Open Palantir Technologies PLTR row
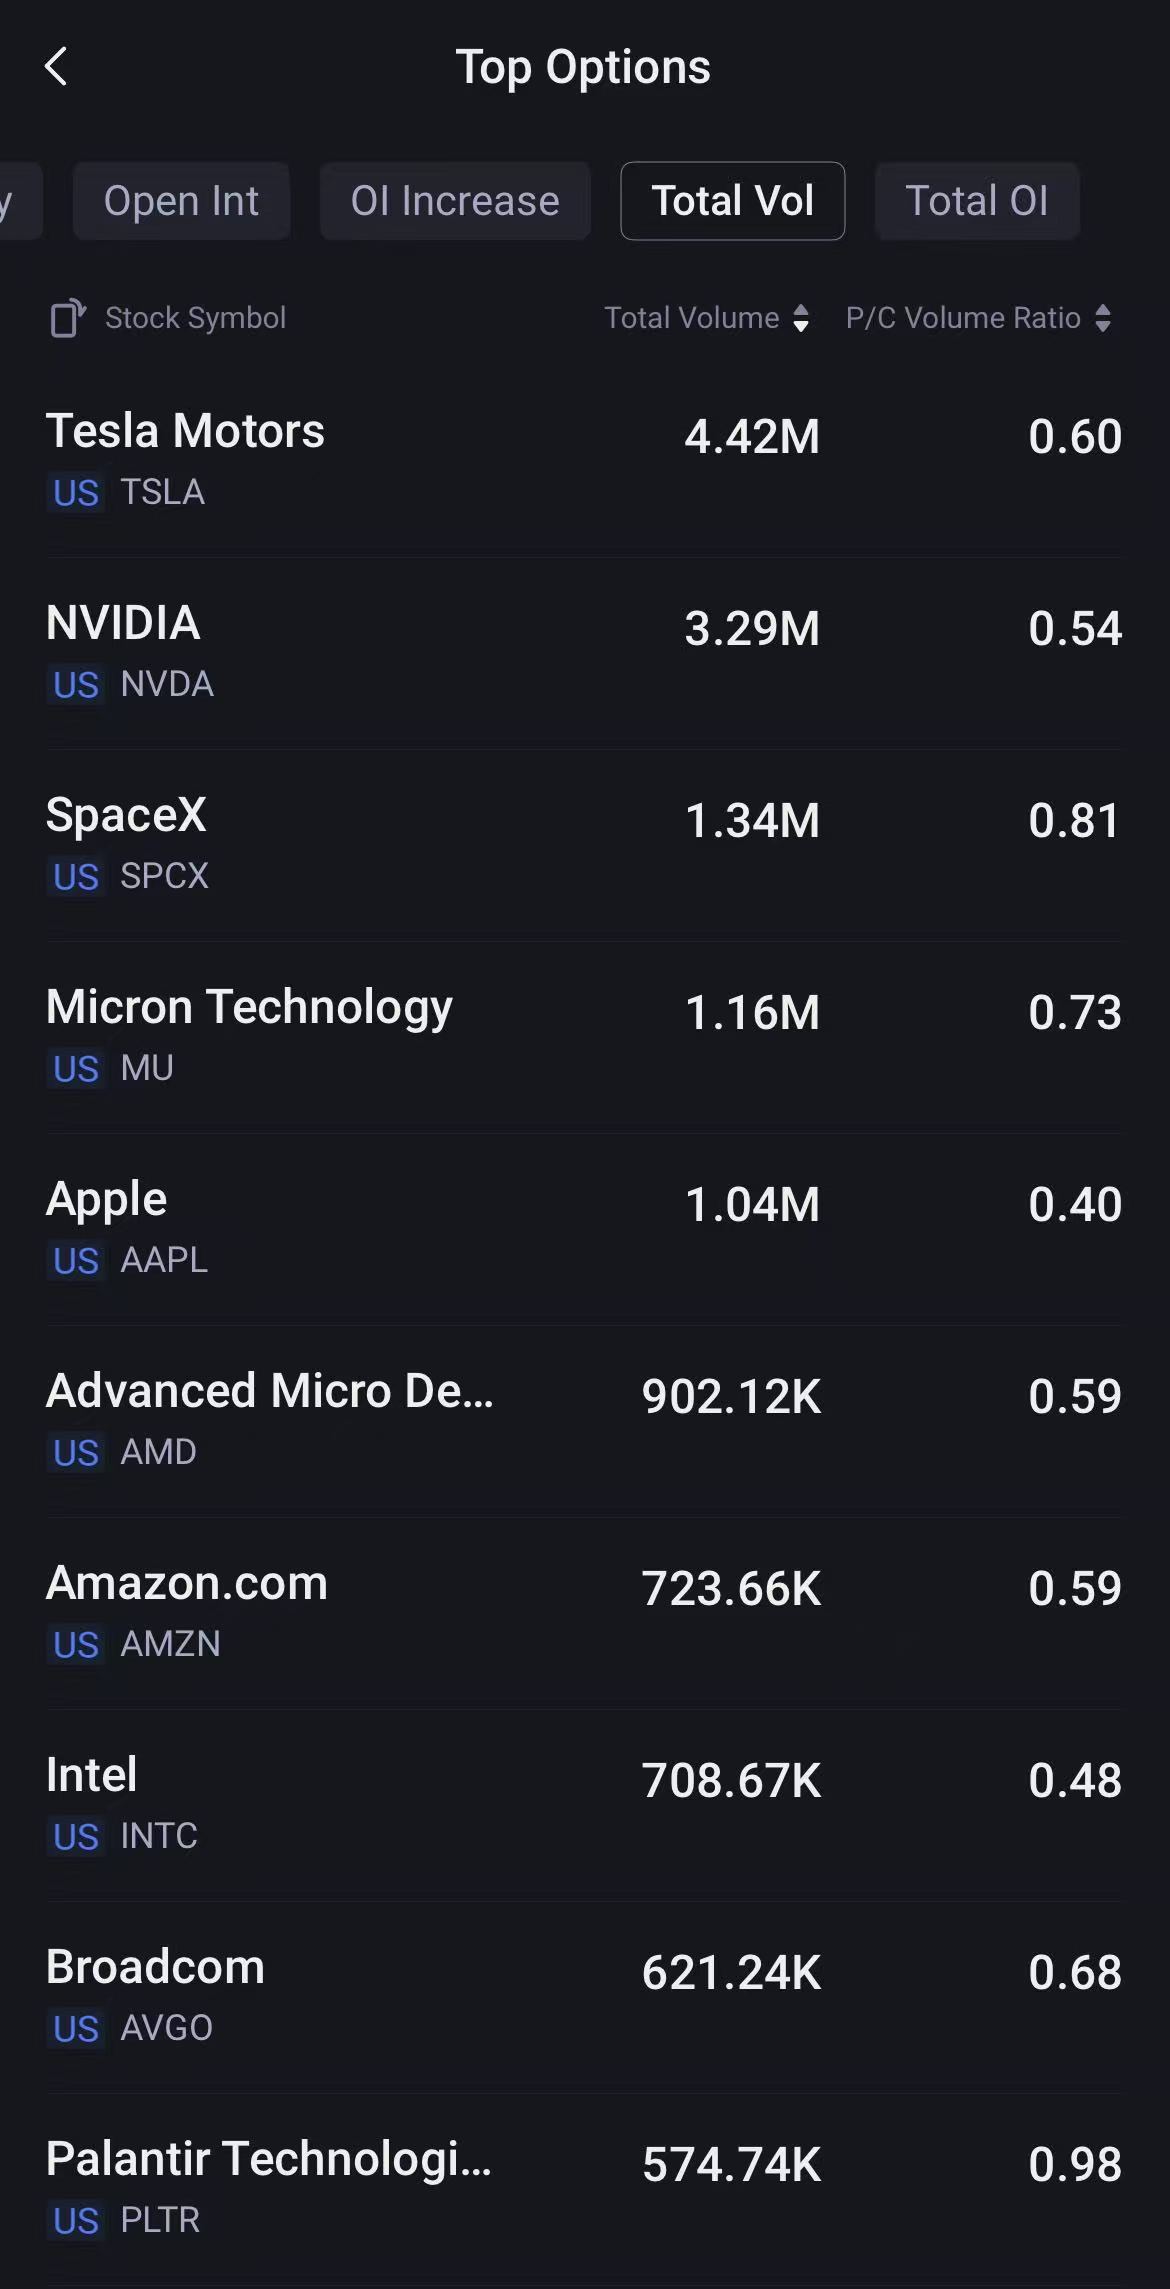This screenshot has width=1170, height=2289. tap(585, 2189)
